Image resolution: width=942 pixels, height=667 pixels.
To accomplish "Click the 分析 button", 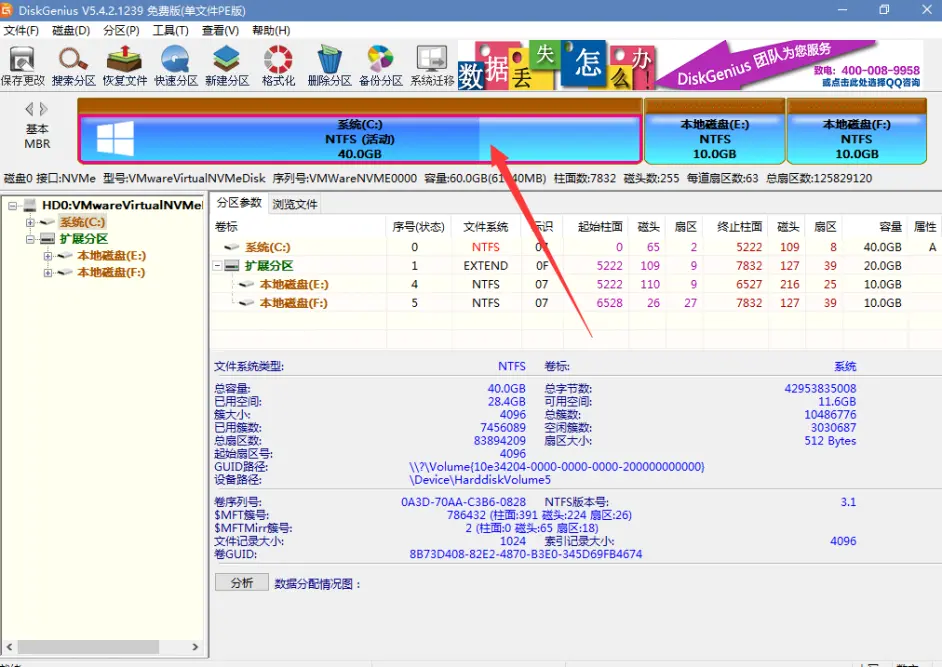I will click(x=242, y=583).
